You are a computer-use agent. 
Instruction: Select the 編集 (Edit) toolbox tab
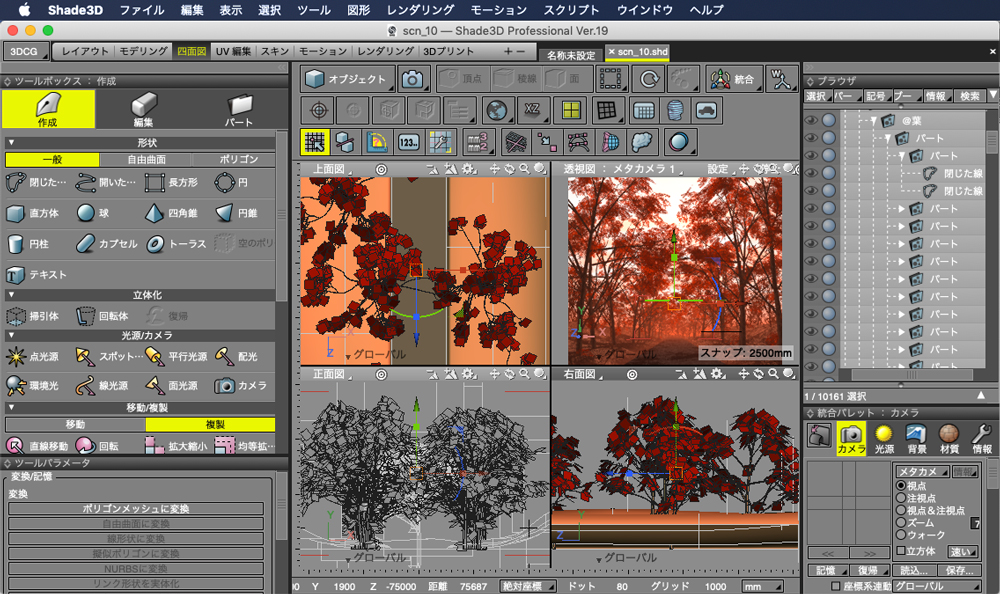click(x=143, y=109)
